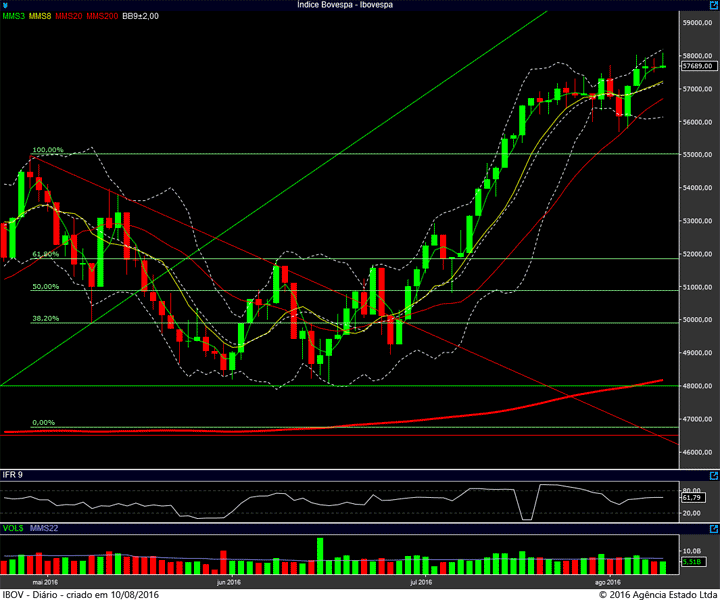720x600 pixels.
Task: Click the 48000,00 price axis label
Action: (x=698, y=386)
